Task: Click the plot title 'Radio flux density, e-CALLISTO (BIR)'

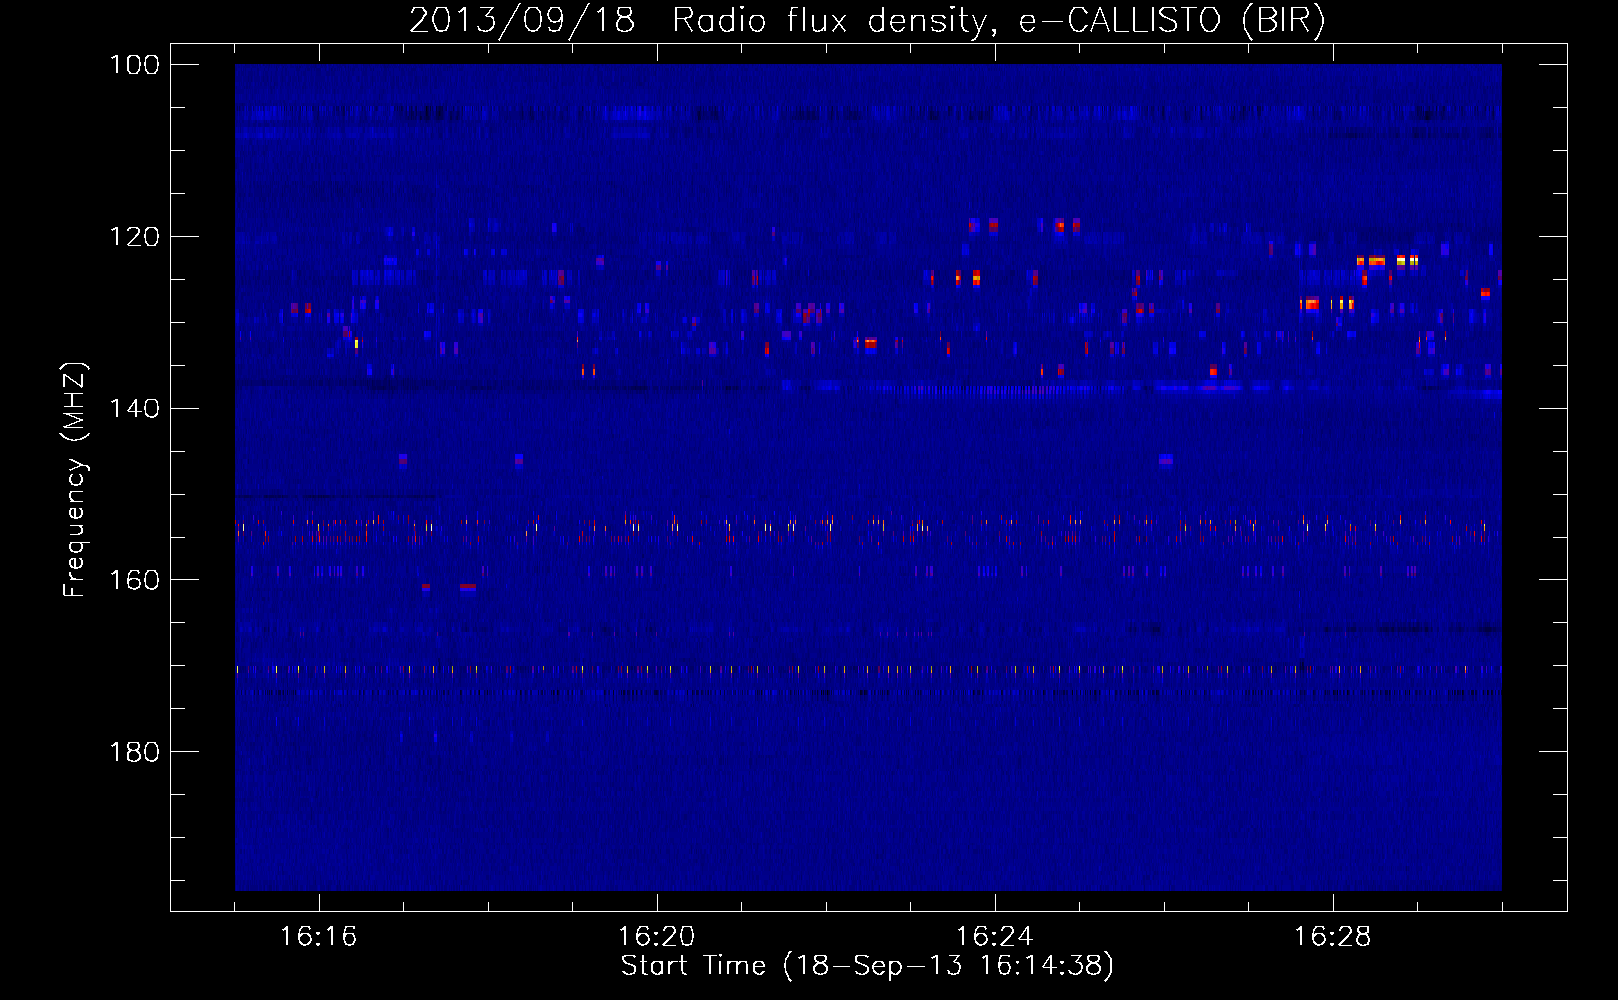Action: pos(998,20)
